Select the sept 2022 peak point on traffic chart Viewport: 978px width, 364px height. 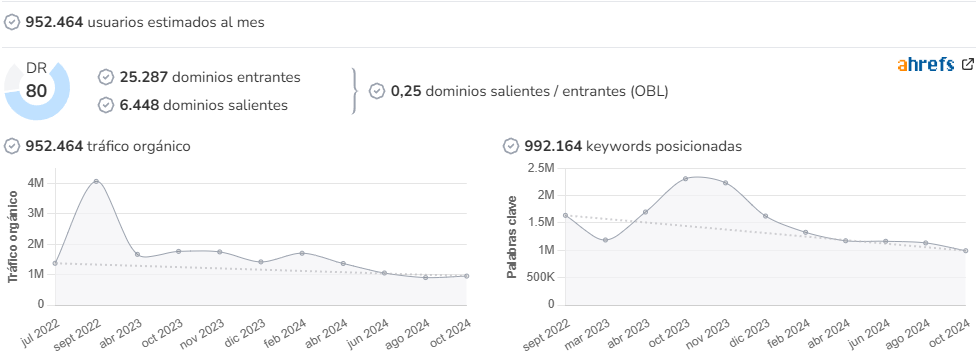[x=96, y=181]
